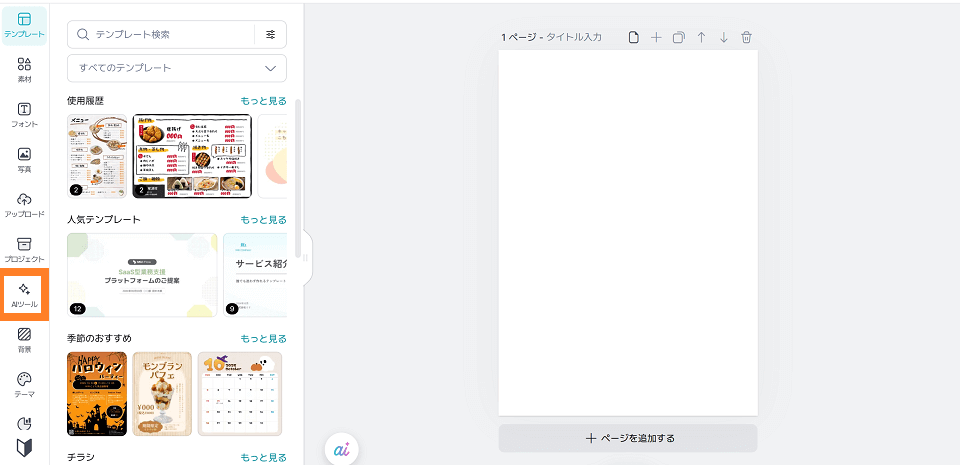Open the 素材 elements panel
This screenshot has width=960, height=465.
(24, 69)
